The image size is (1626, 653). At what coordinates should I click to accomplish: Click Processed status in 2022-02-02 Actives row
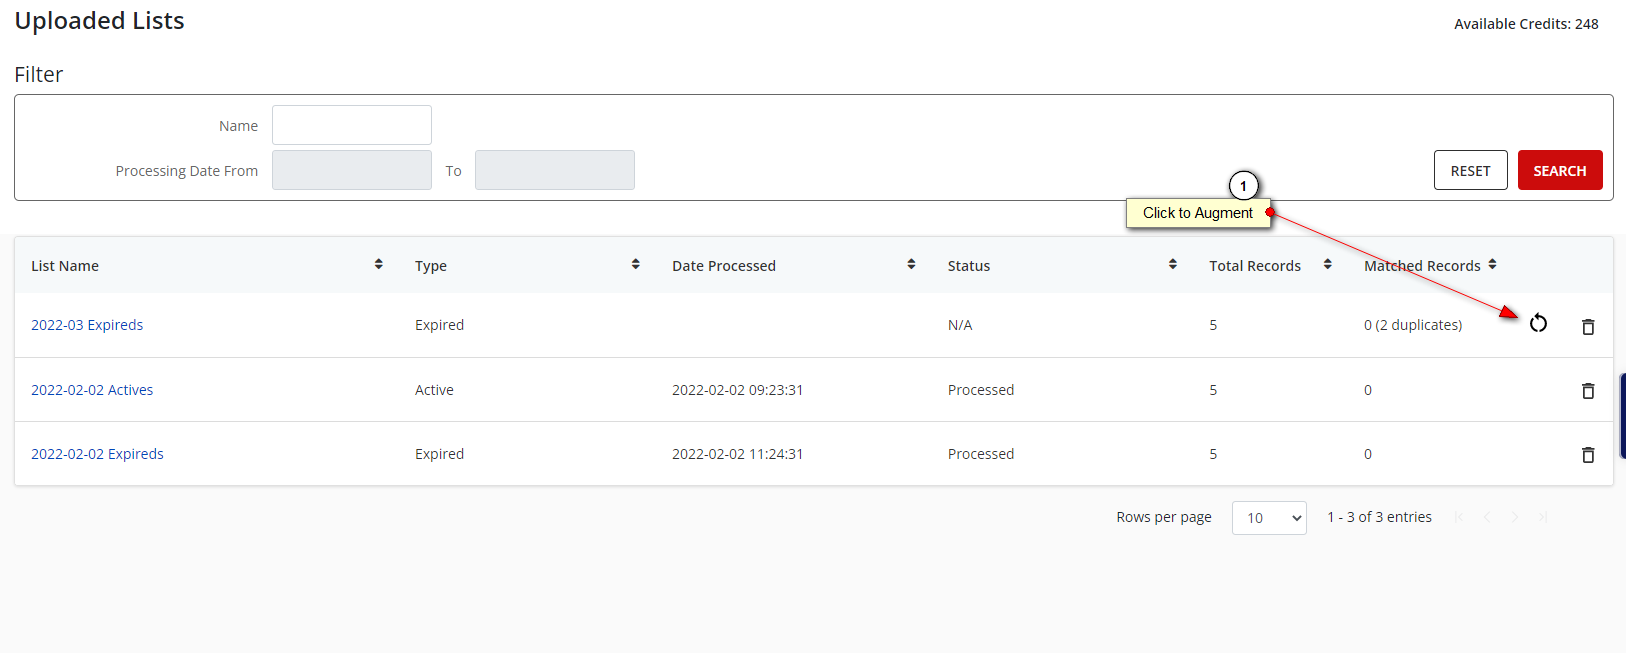[981, 390]
